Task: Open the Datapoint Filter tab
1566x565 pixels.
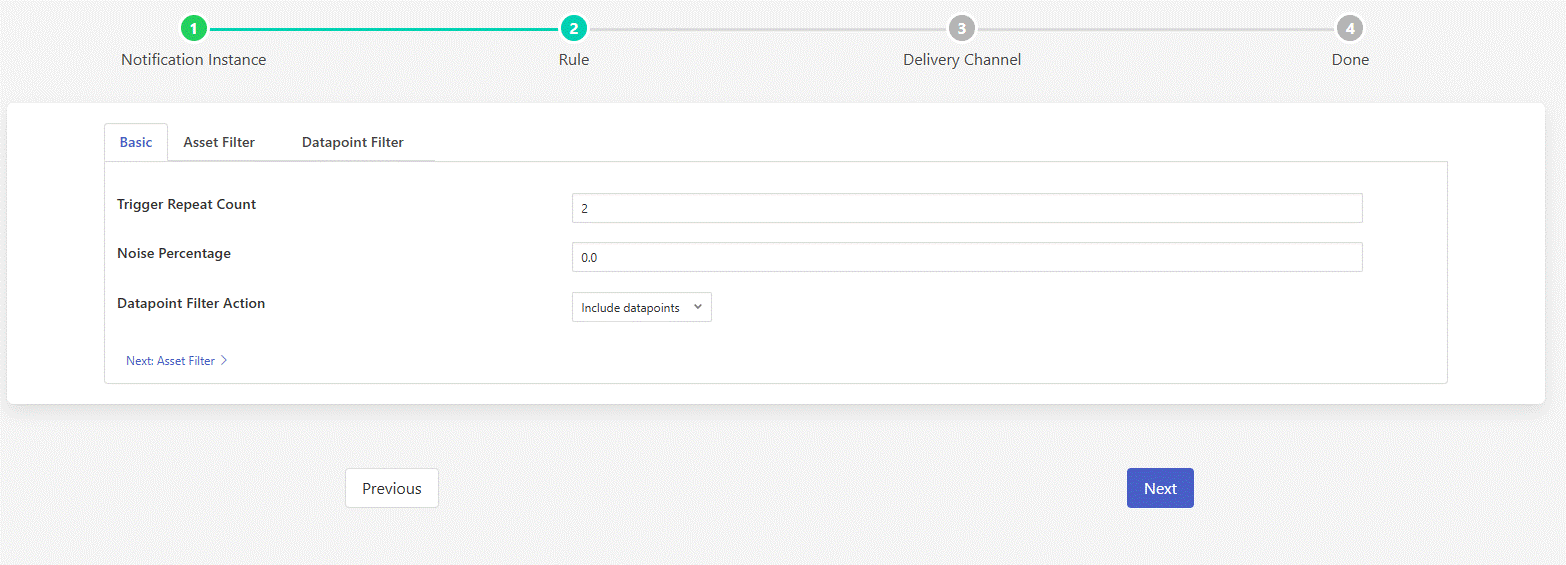Action: click(x=352, y=142)
